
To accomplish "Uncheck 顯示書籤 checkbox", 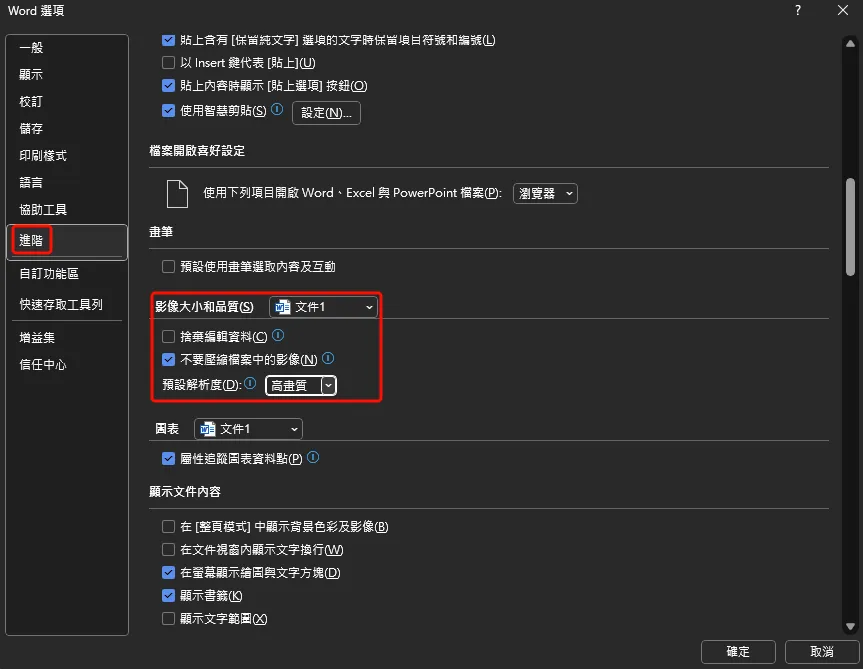I will tap(168, 595).
